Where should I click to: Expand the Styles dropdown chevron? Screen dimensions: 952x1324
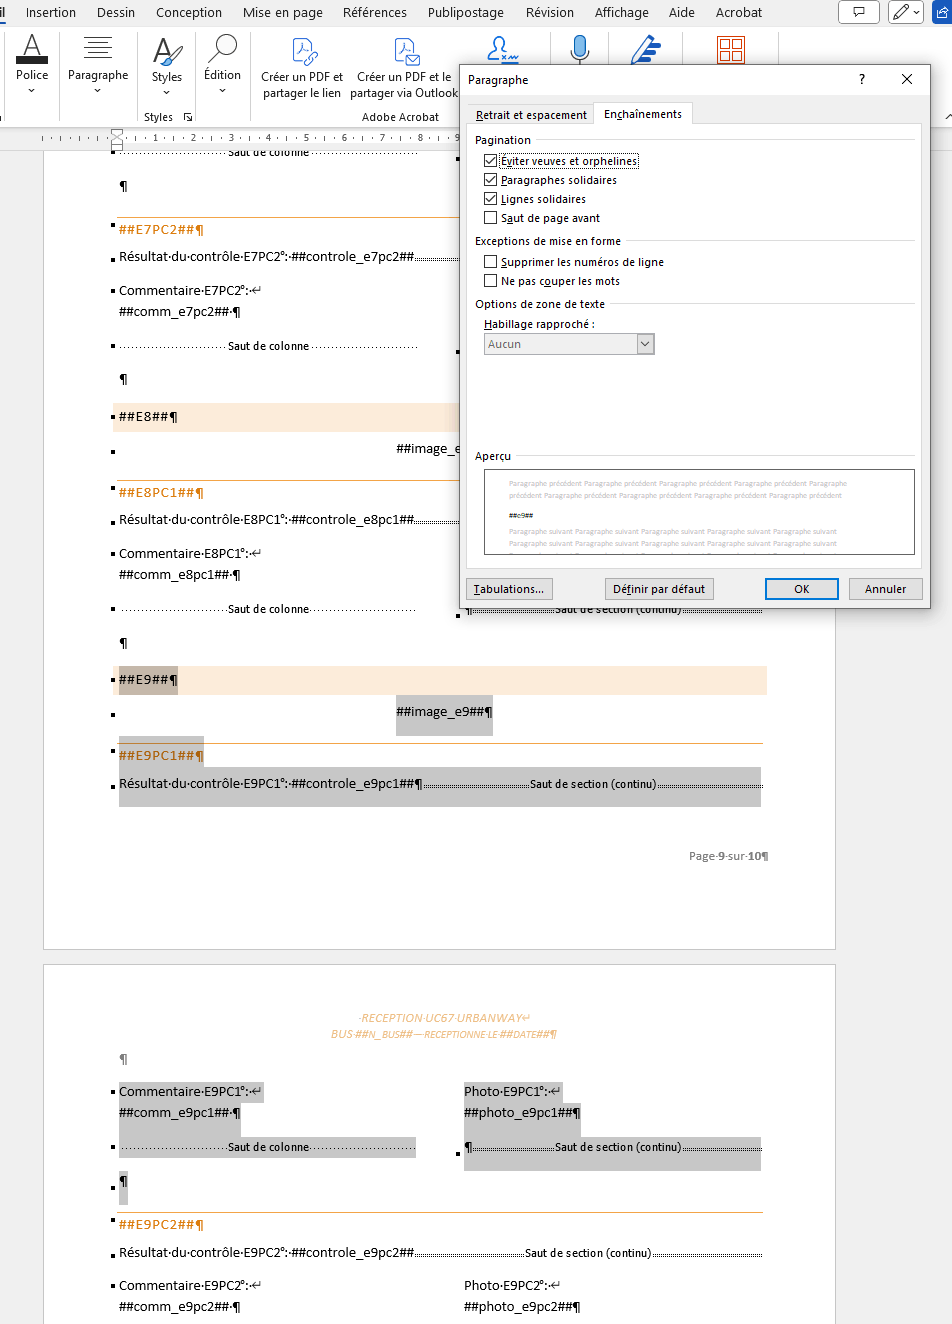pyautogui.click(x=167, y=92)
